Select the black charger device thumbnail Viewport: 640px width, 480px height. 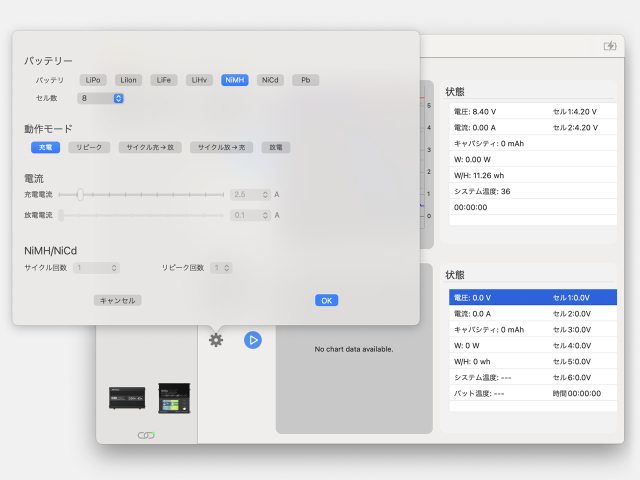tap(128, 398)
